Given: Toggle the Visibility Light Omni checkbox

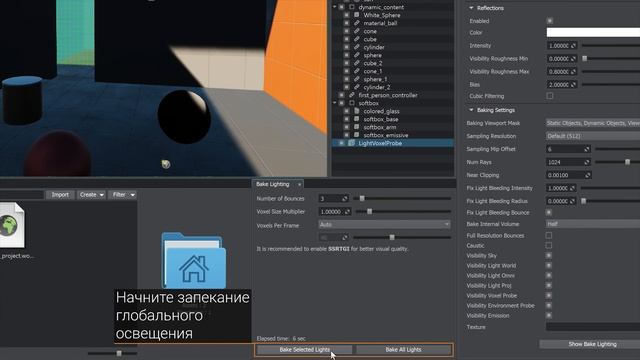Looking at the screenshot, I should 549,276.
